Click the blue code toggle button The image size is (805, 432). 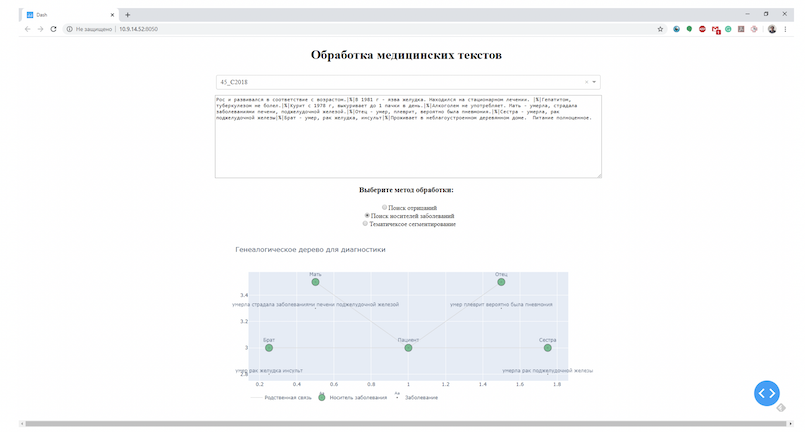(x=767, y=393)
